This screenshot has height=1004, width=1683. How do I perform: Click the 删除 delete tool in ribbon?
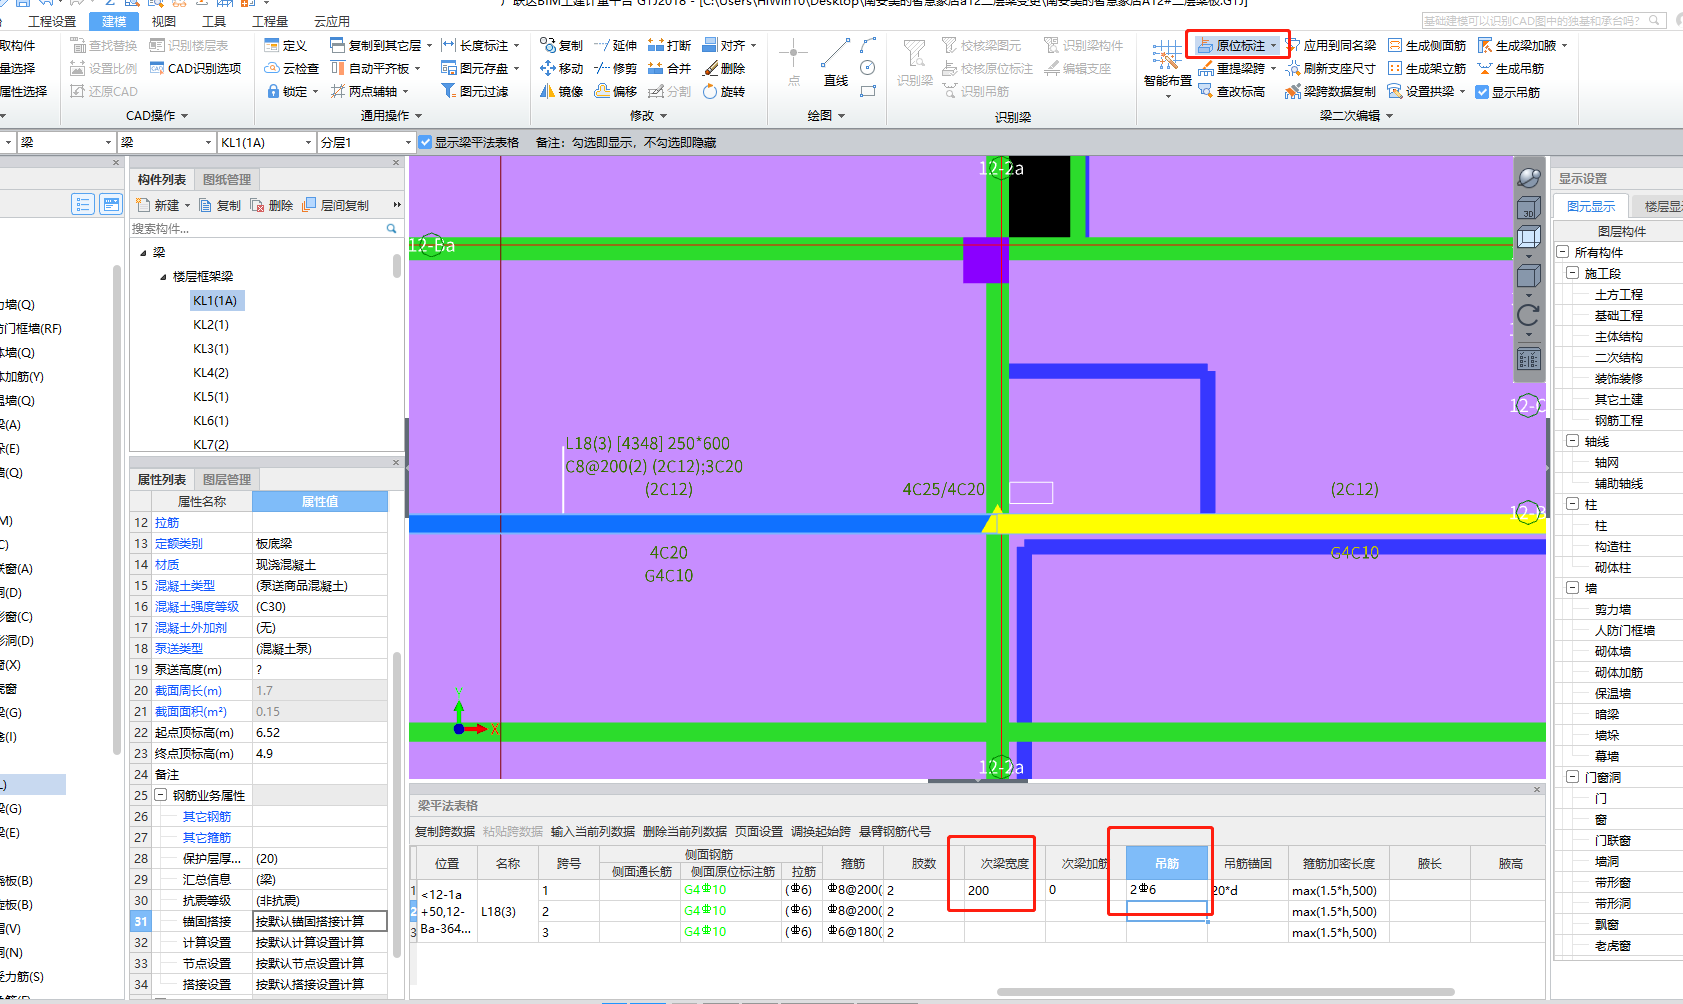[724, 68]
